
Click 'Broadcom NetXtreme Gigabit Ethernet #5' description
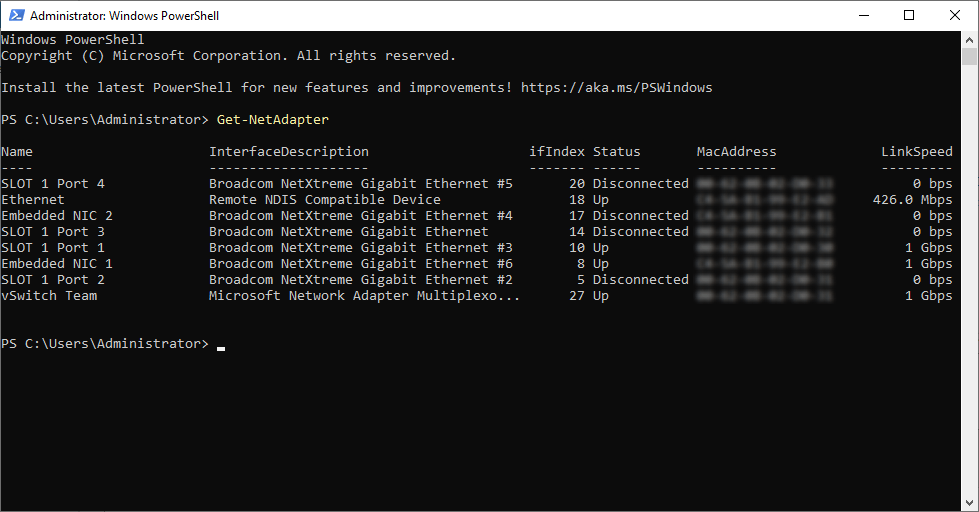(x=361, y=184)
